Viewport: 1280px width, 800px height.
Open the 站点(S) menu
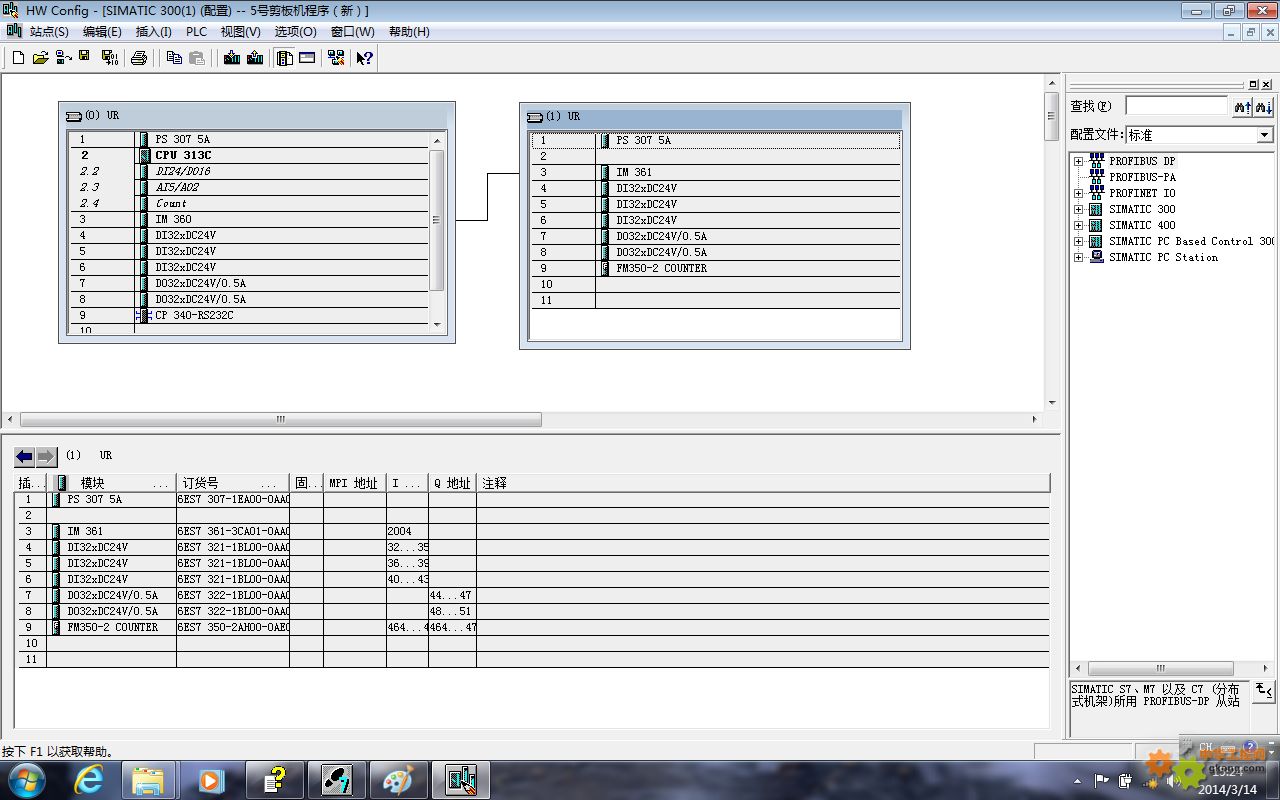tap(49, 32)
